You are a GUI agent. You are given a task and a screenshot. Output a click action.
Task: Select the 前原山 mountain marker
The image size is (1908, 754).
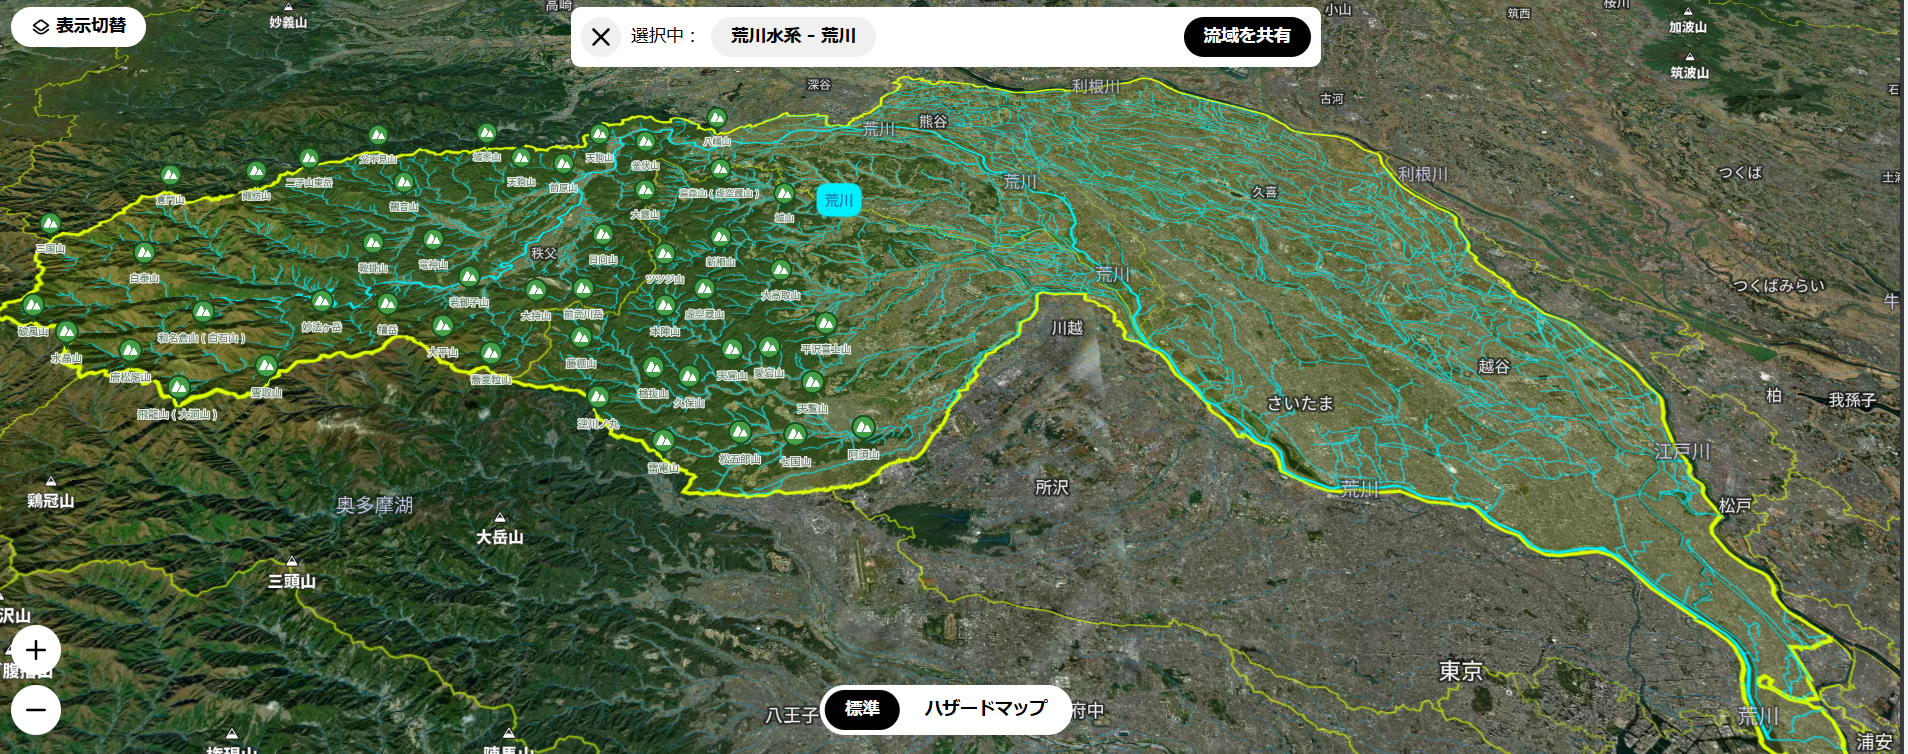click(x=564, y=163)
